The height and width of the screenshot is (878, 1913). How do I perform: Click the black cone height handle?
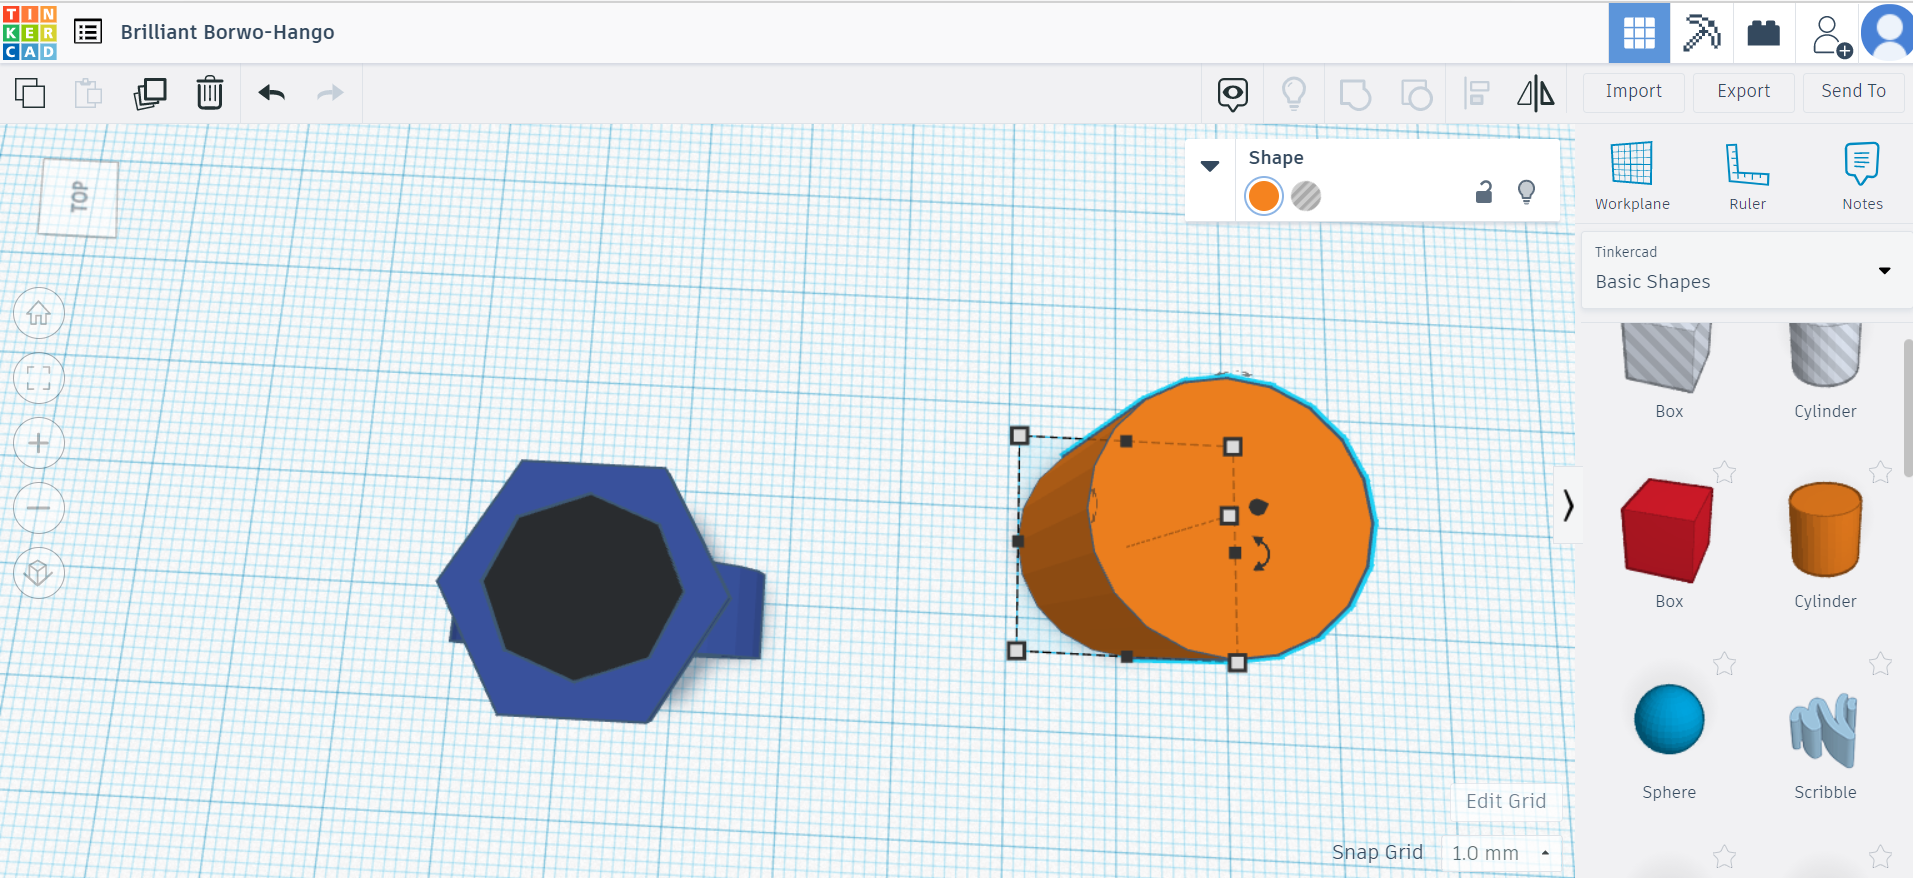[x=1258, y=507]
